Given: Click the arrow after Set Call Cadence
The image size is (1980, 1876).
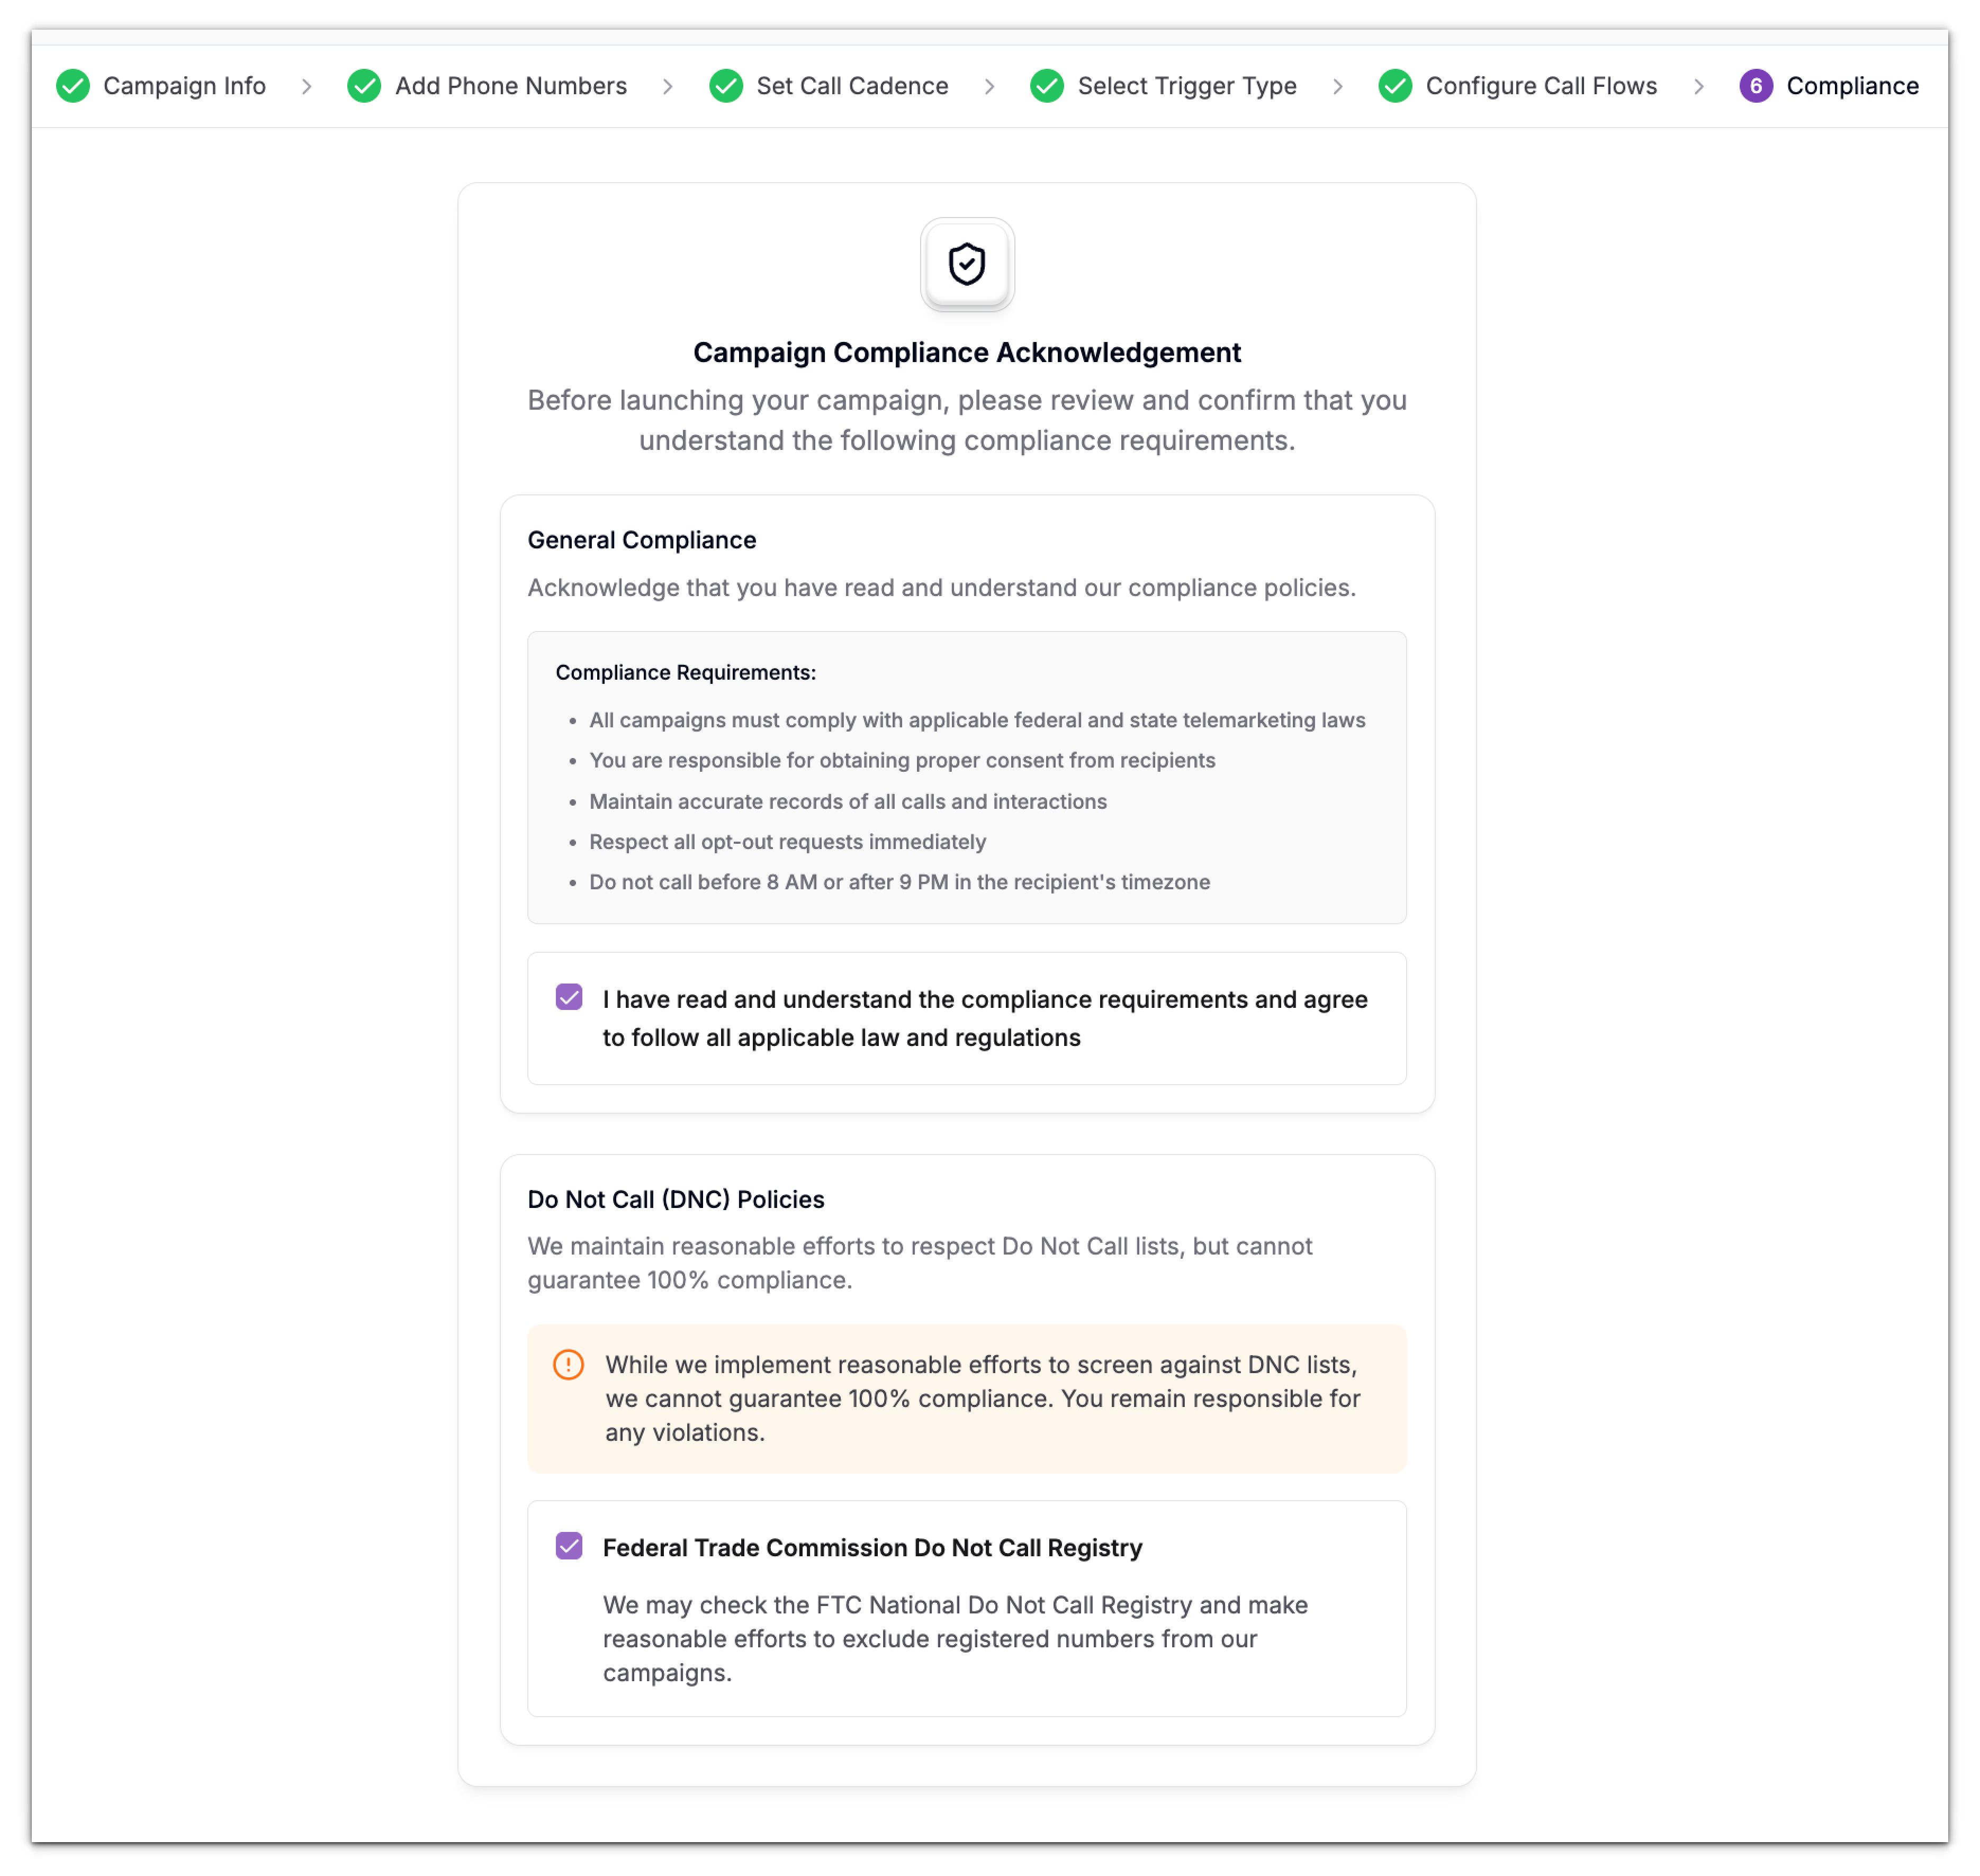Looking at the screenshot, I should click(989, 86).
